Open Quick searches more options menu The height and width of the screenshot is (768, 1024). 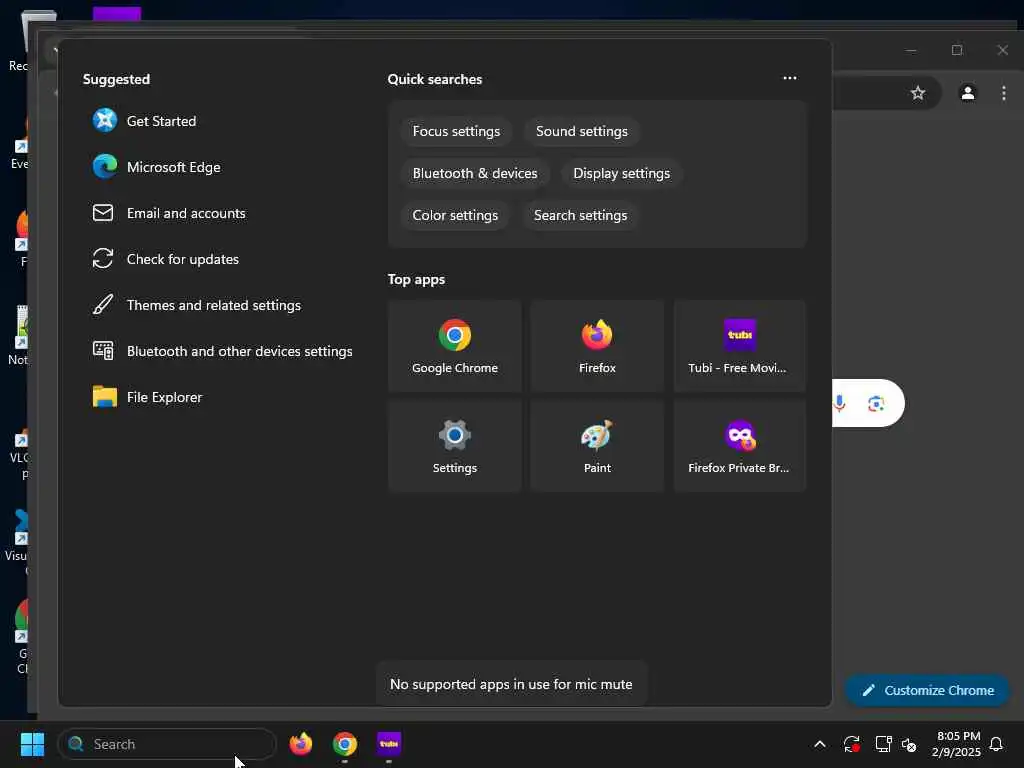(x=790, y=78)
